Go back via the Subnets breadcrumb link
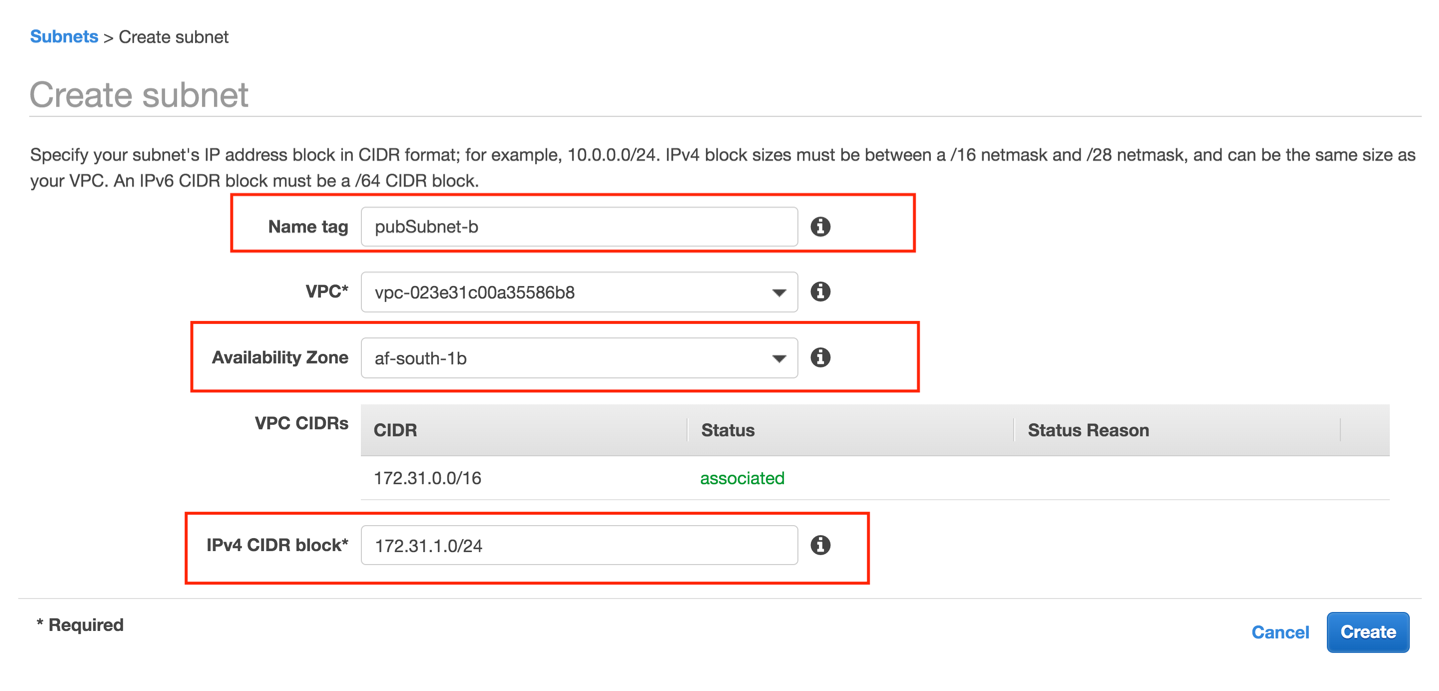 point(64,37)
